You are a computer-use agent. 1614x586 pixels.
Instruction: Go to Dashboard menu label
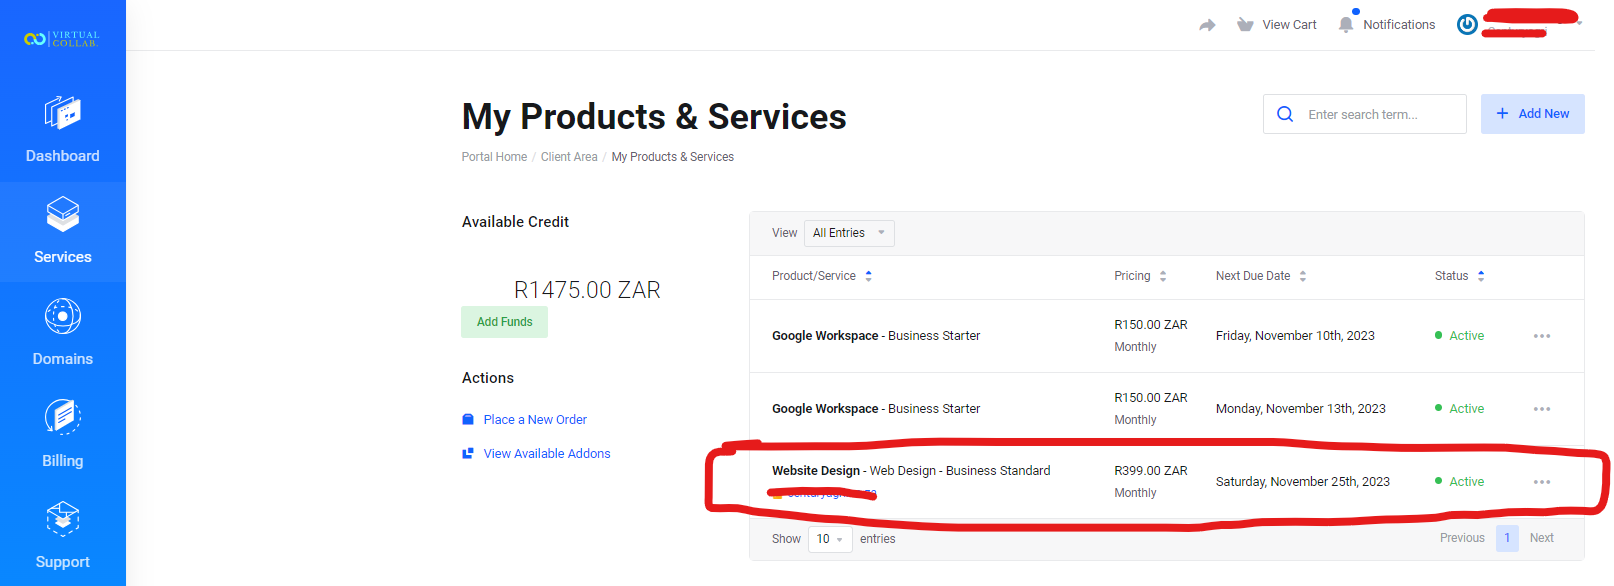[x=62, y=156]
